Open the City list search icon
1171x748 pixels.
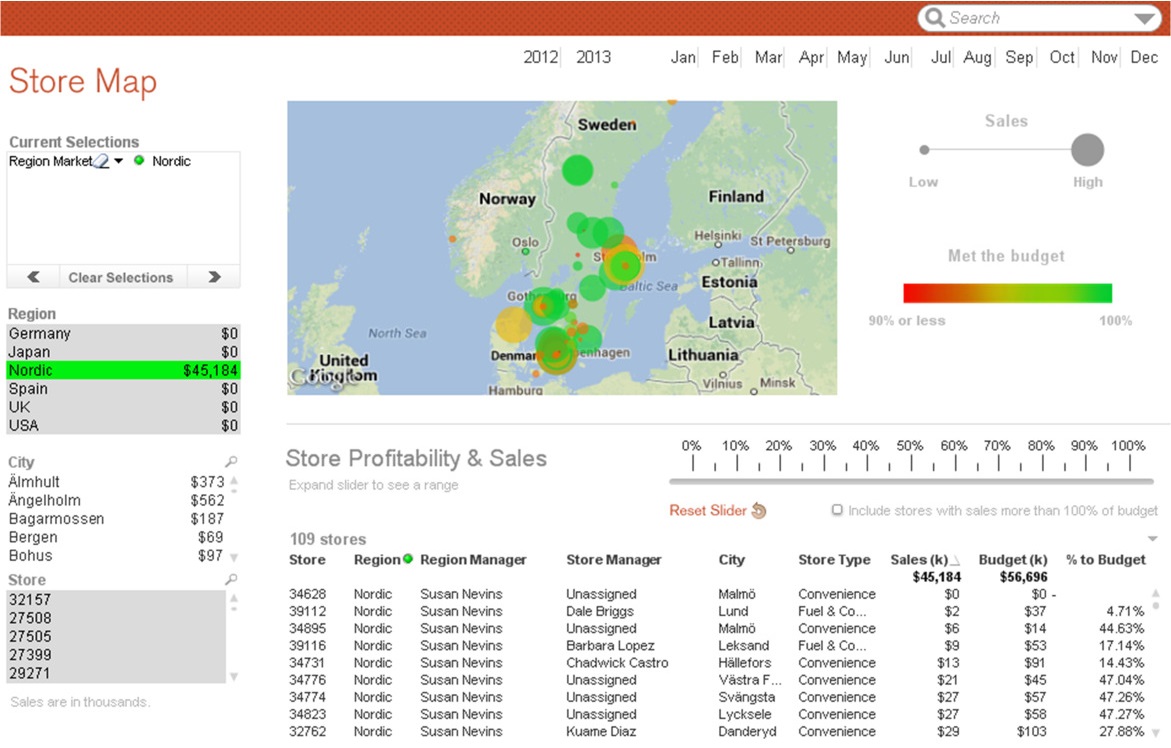(232, 461)
